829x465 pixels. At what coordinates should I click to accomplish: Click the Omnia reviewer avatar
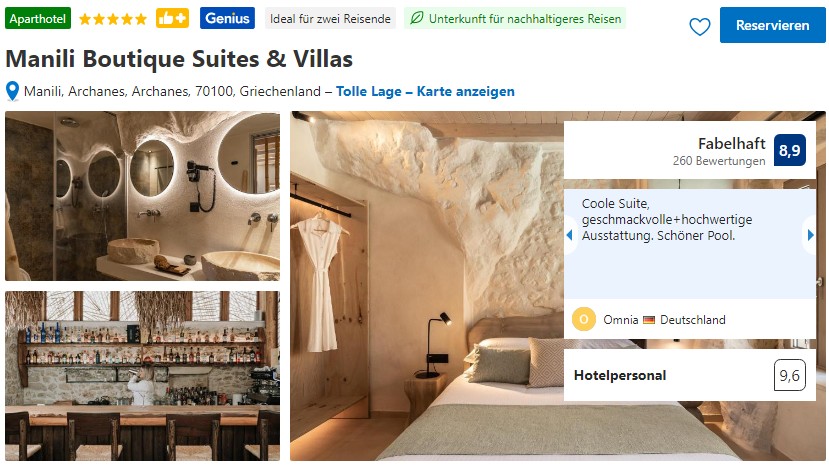[x=584, y=319]
